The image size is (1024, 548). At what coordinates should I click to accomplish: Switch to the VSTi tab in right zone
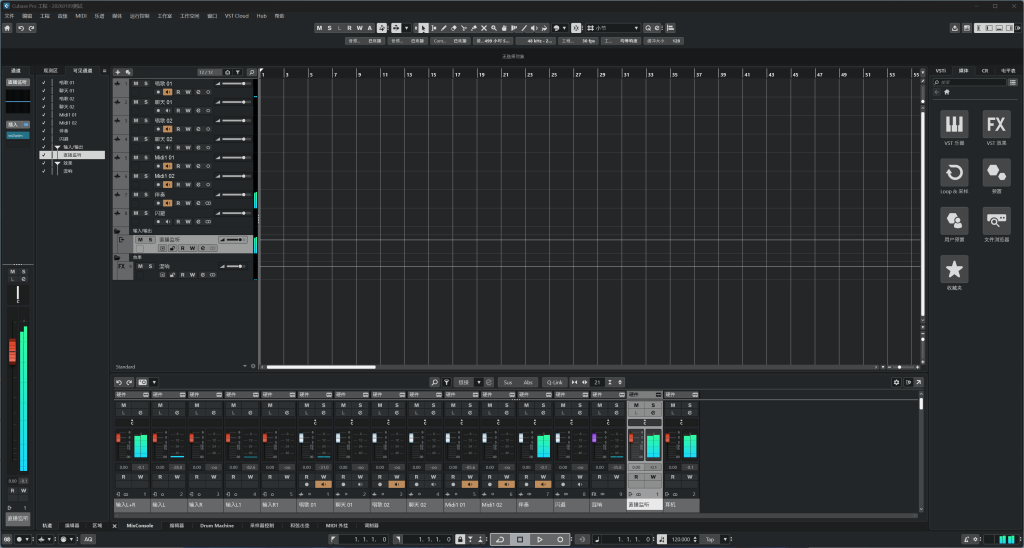[940, 71]
